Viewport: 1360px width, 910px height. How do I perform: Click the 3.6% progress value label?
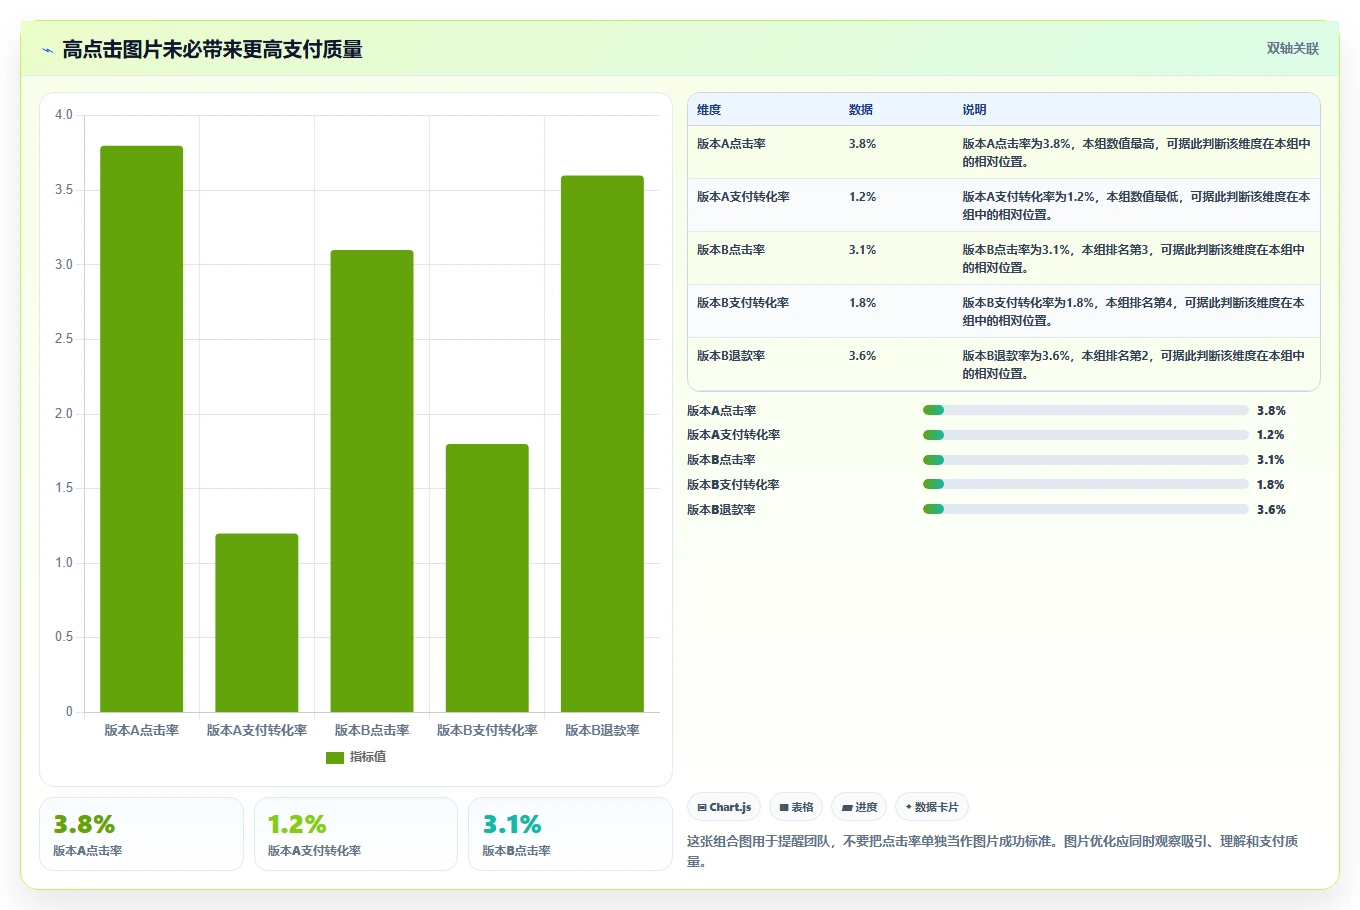point(1271,510)
